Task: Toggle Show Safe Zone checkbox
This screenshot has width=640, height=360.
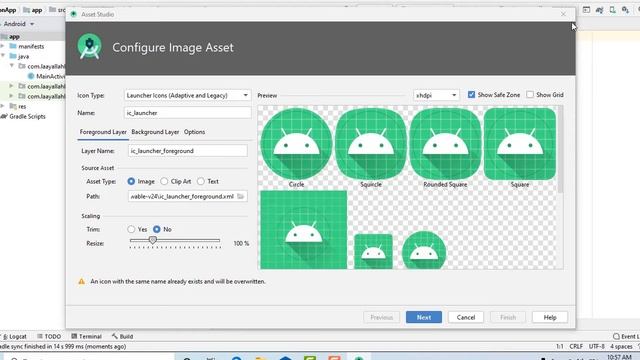Action: pyautogui.click(x=471, y=94)
